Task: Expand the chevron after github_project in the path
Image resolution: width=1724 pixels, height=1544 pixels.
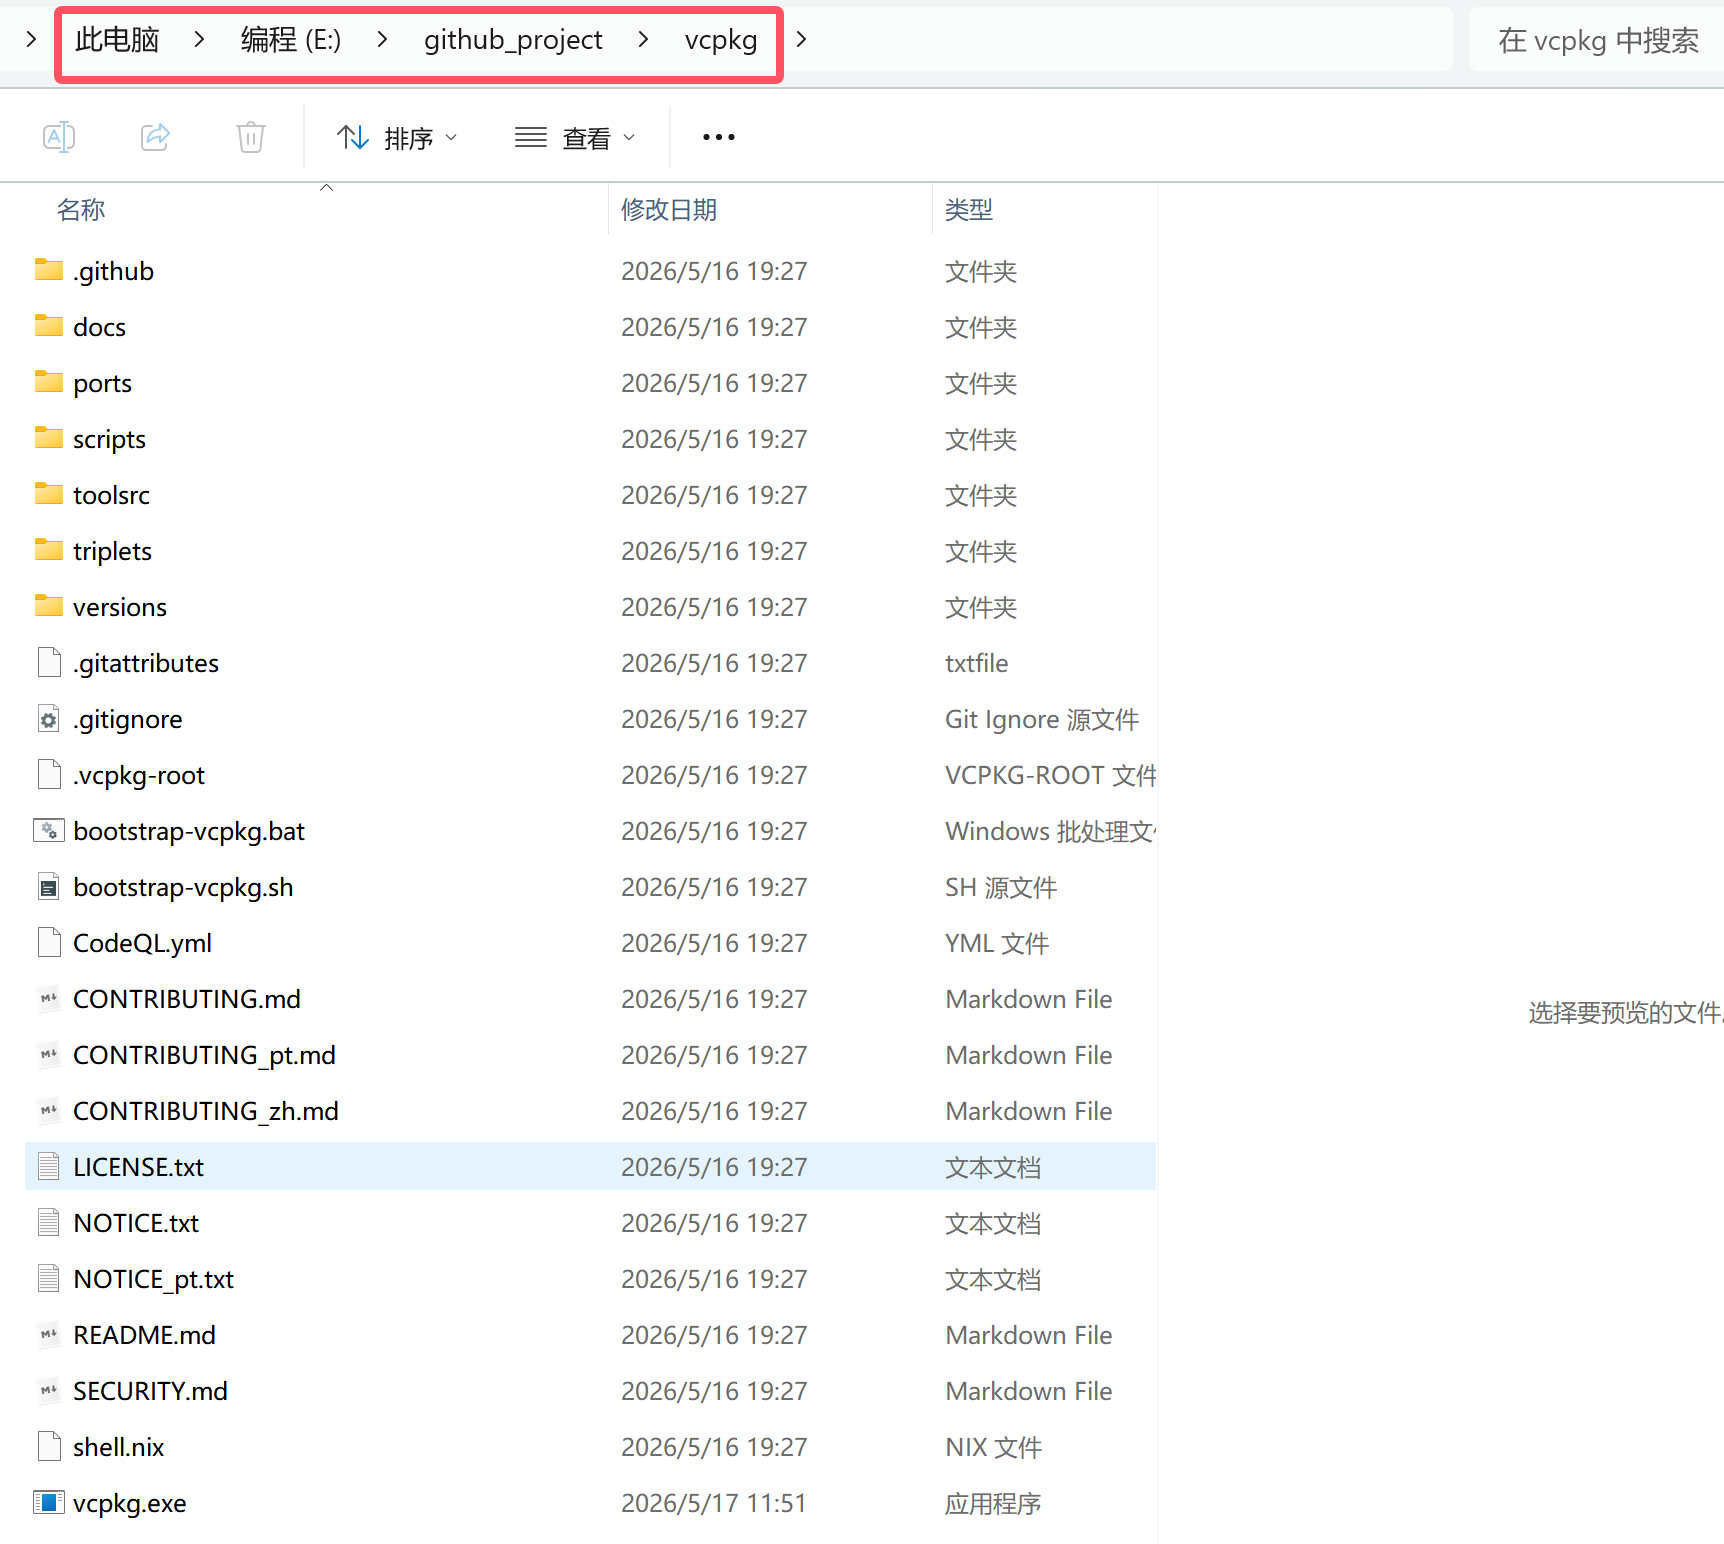Action: (643, 39)
